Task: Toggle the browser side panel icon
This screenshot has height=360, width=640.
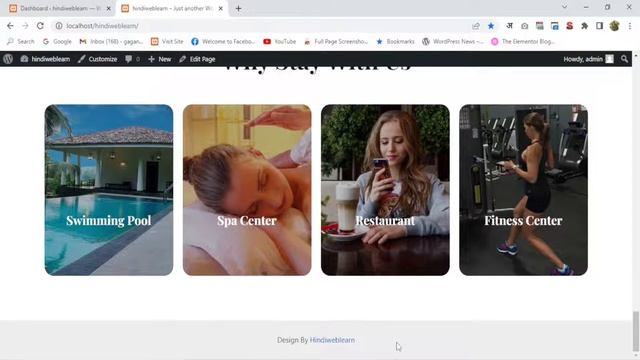Action: [x=599, y=26]
